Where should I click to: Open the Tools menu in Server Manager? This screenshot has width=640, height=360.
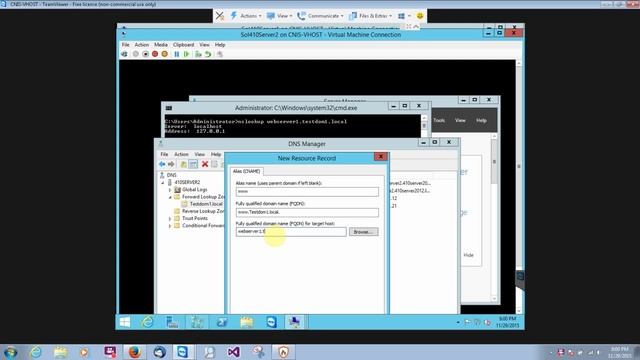click(x=439, y=120)
